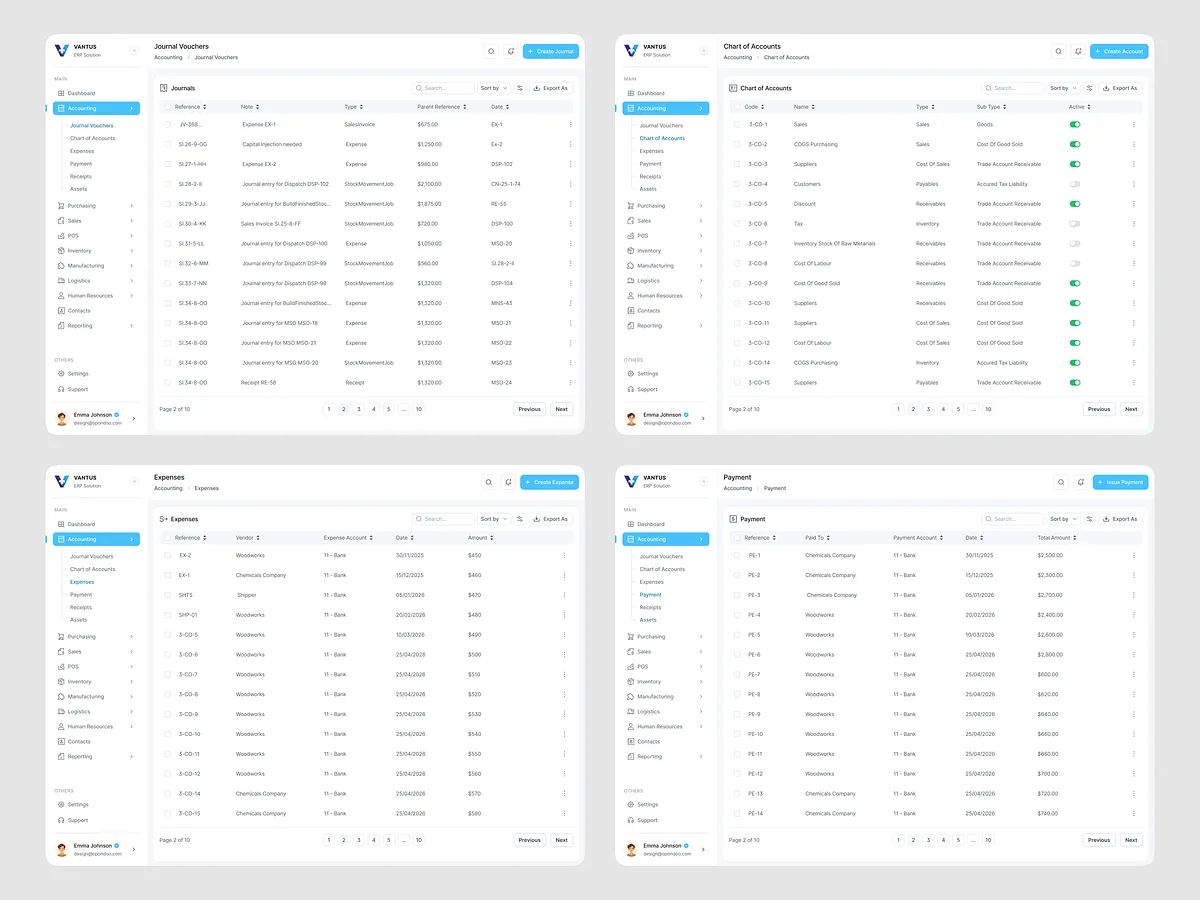
Task: Open notifications bell in Chart of Accounts header
Action: (1079, 51)
